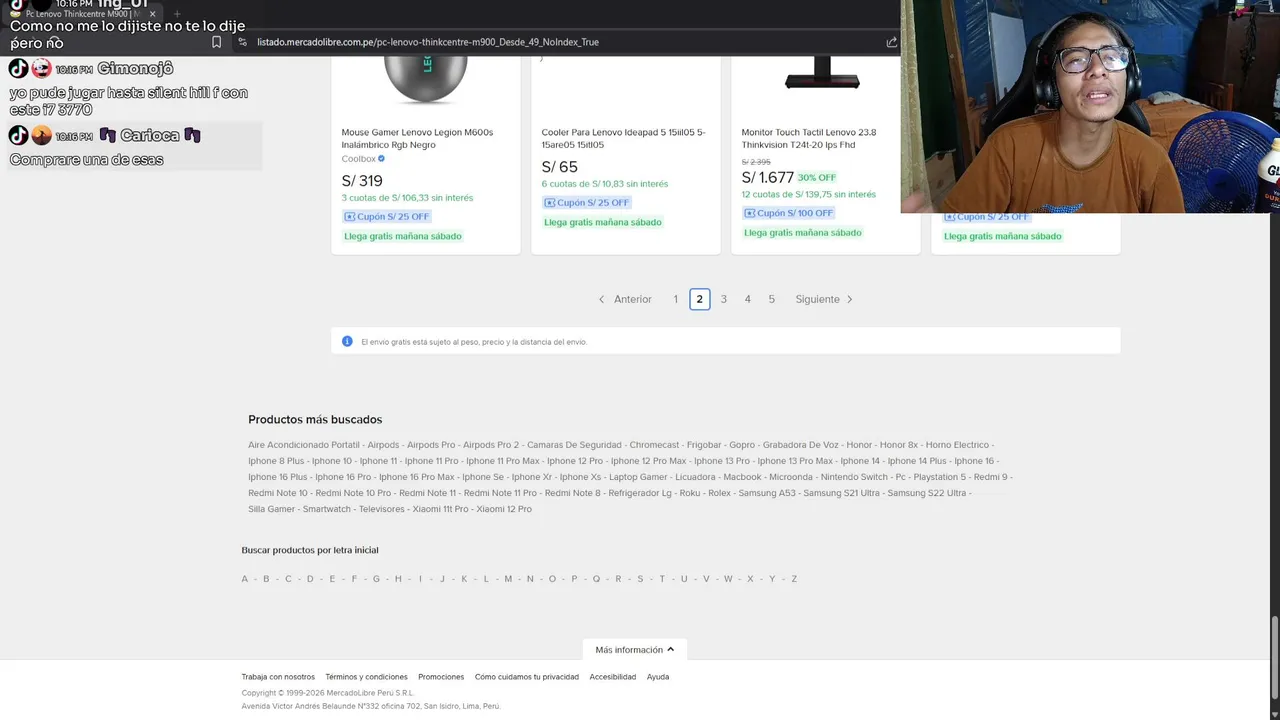Open Cómo cuidamos tu privacidad link
This screenshot has height=720, width=1280.
[527, 677]
